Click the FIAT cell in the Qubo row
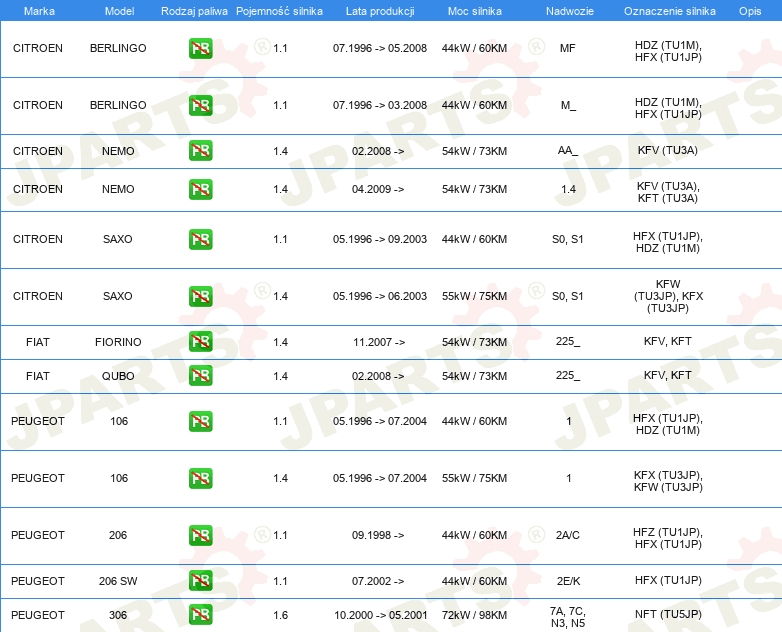The width and height of the screenshot is (782, 632). [x=38, y=376]
